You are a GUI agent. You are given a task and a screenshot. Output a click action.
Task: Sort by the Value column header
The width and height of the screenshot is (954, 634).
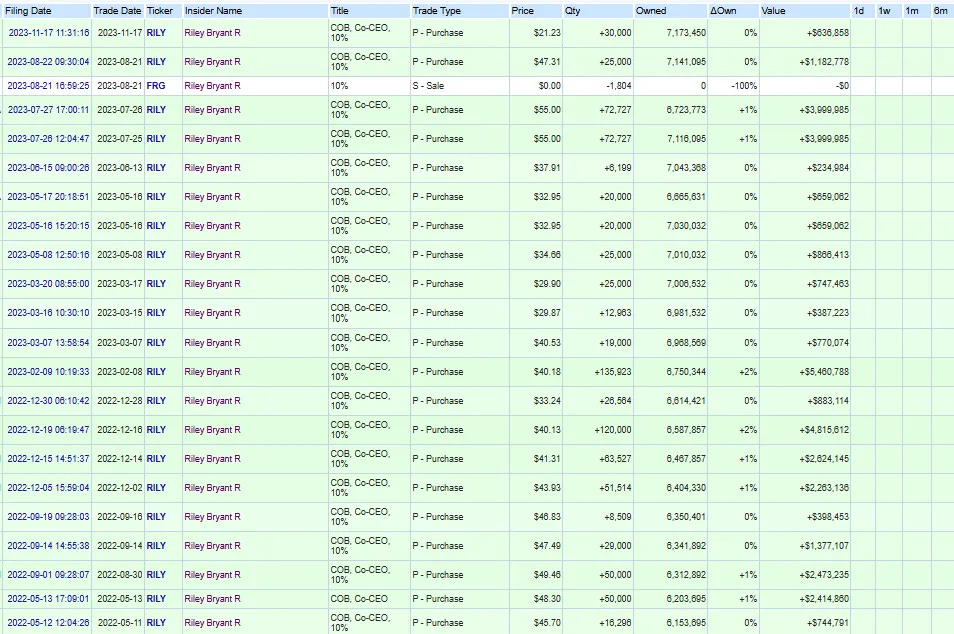(773, 11)
